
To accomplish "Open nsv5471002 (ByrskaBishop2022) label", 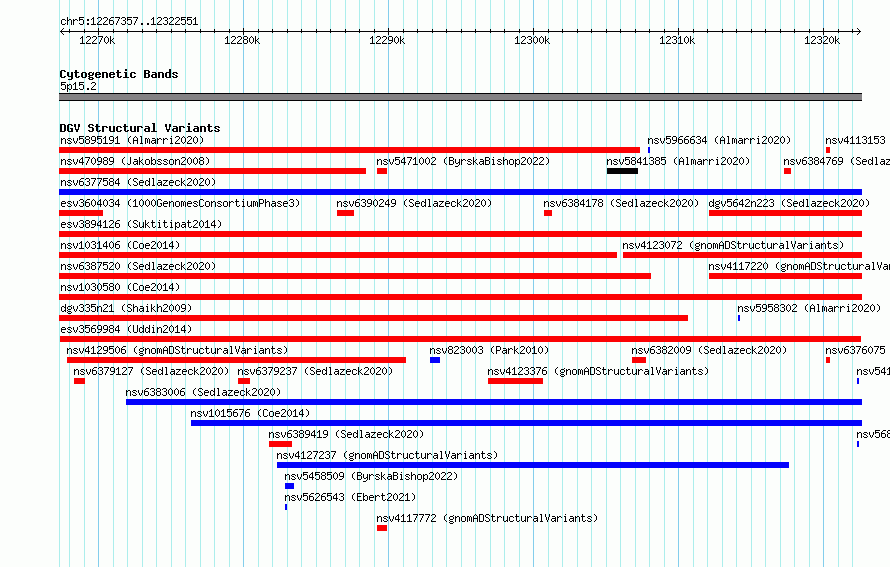I will click(x=463, y=161).
